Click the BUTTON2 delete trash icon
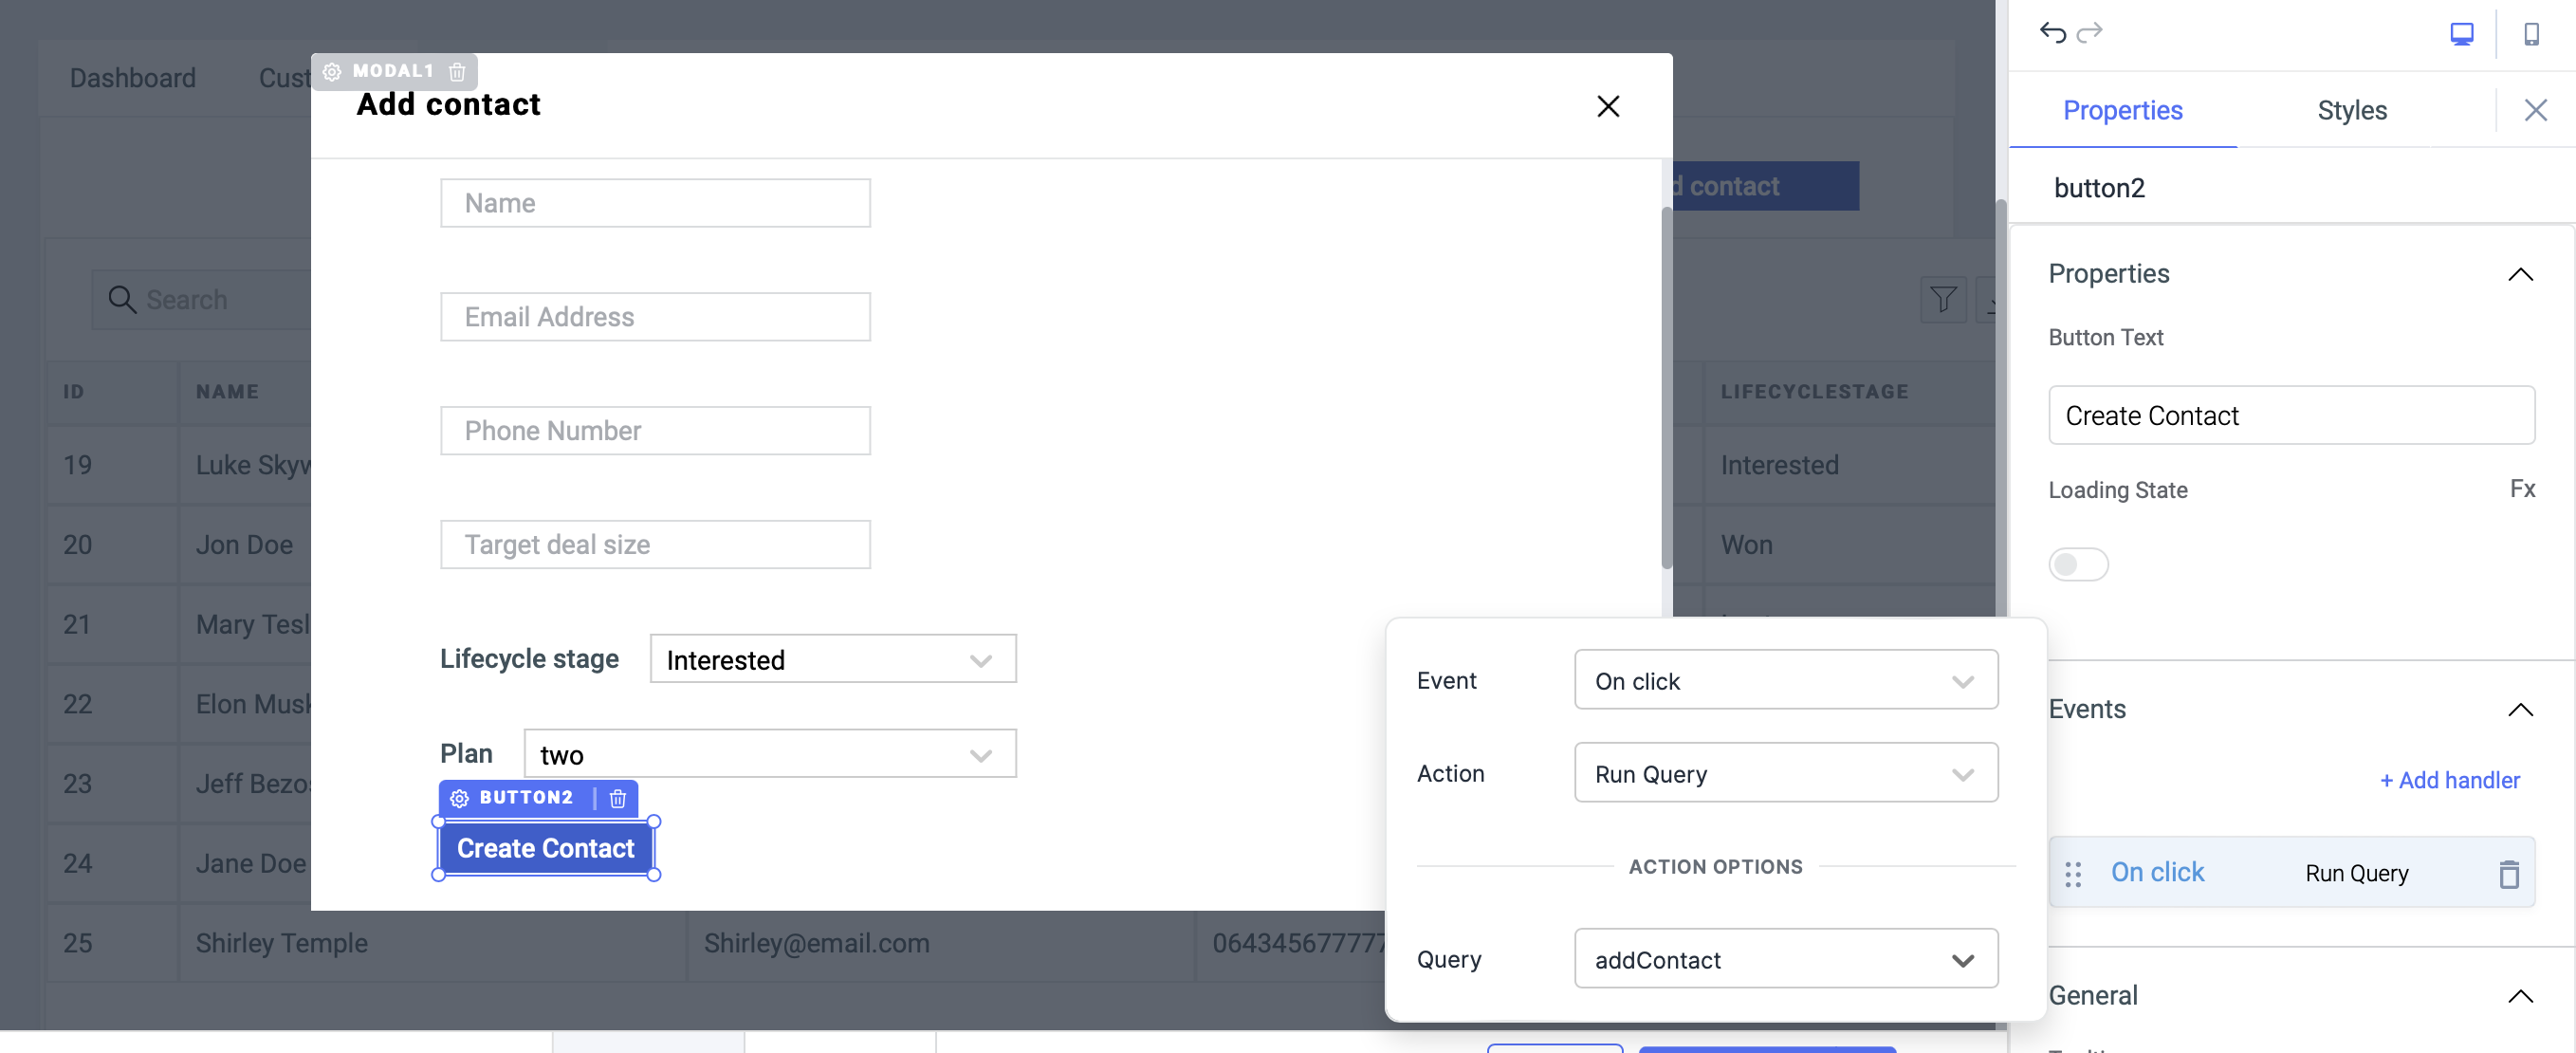Screen dimensions: 2576x1053 618,798
